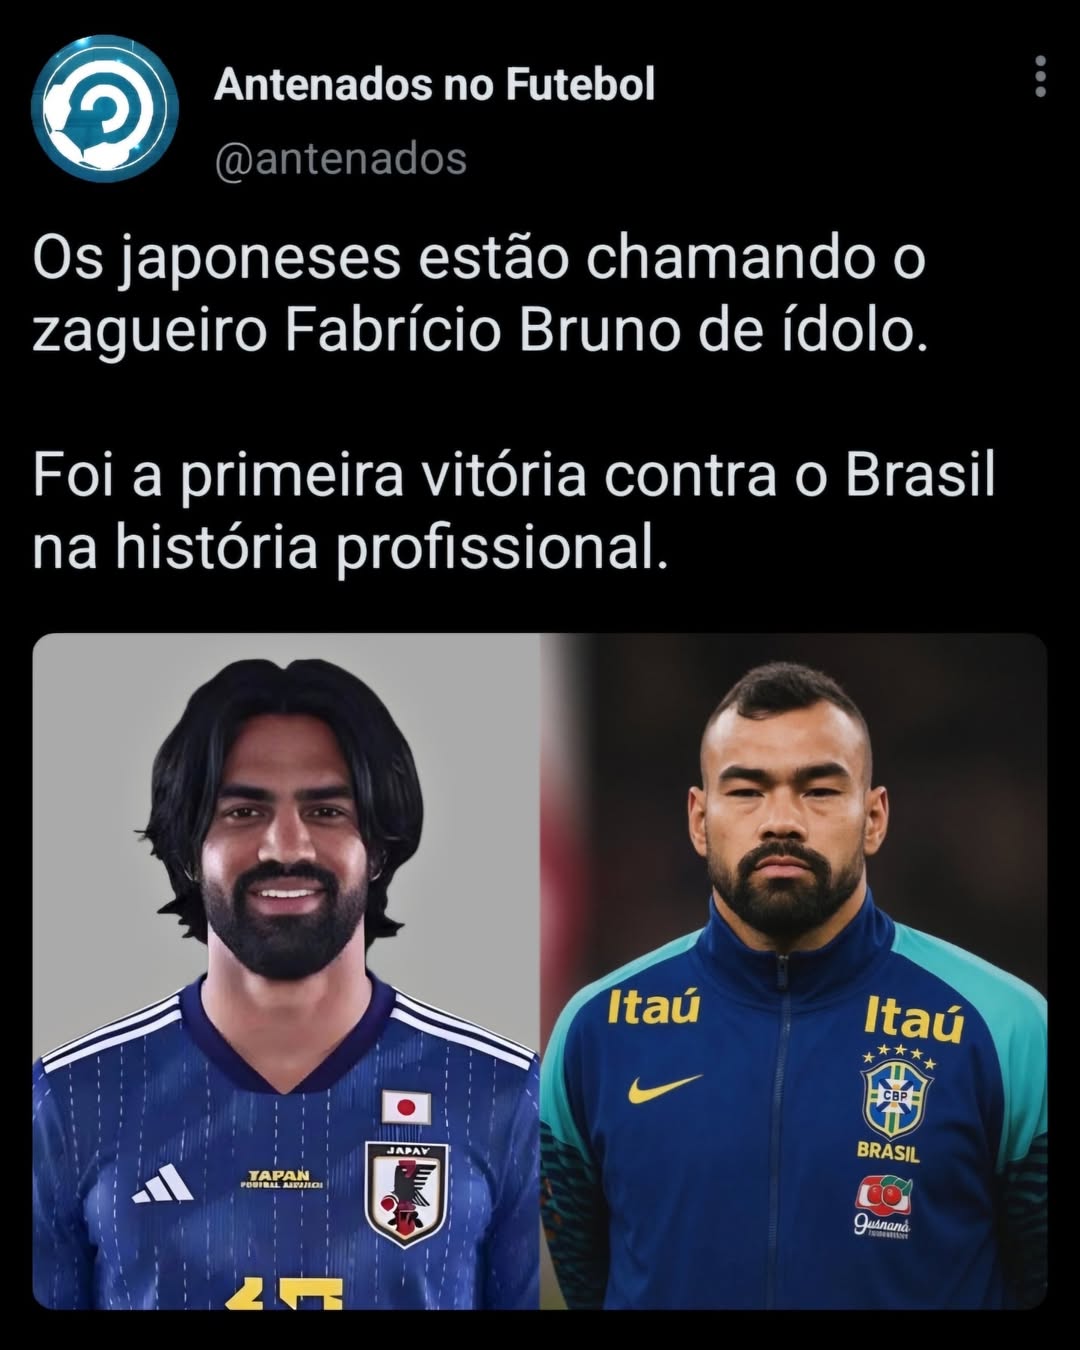Click the Japan flag patch on jersey
Screen dimensions: 1080x1350
point(406,1107)
